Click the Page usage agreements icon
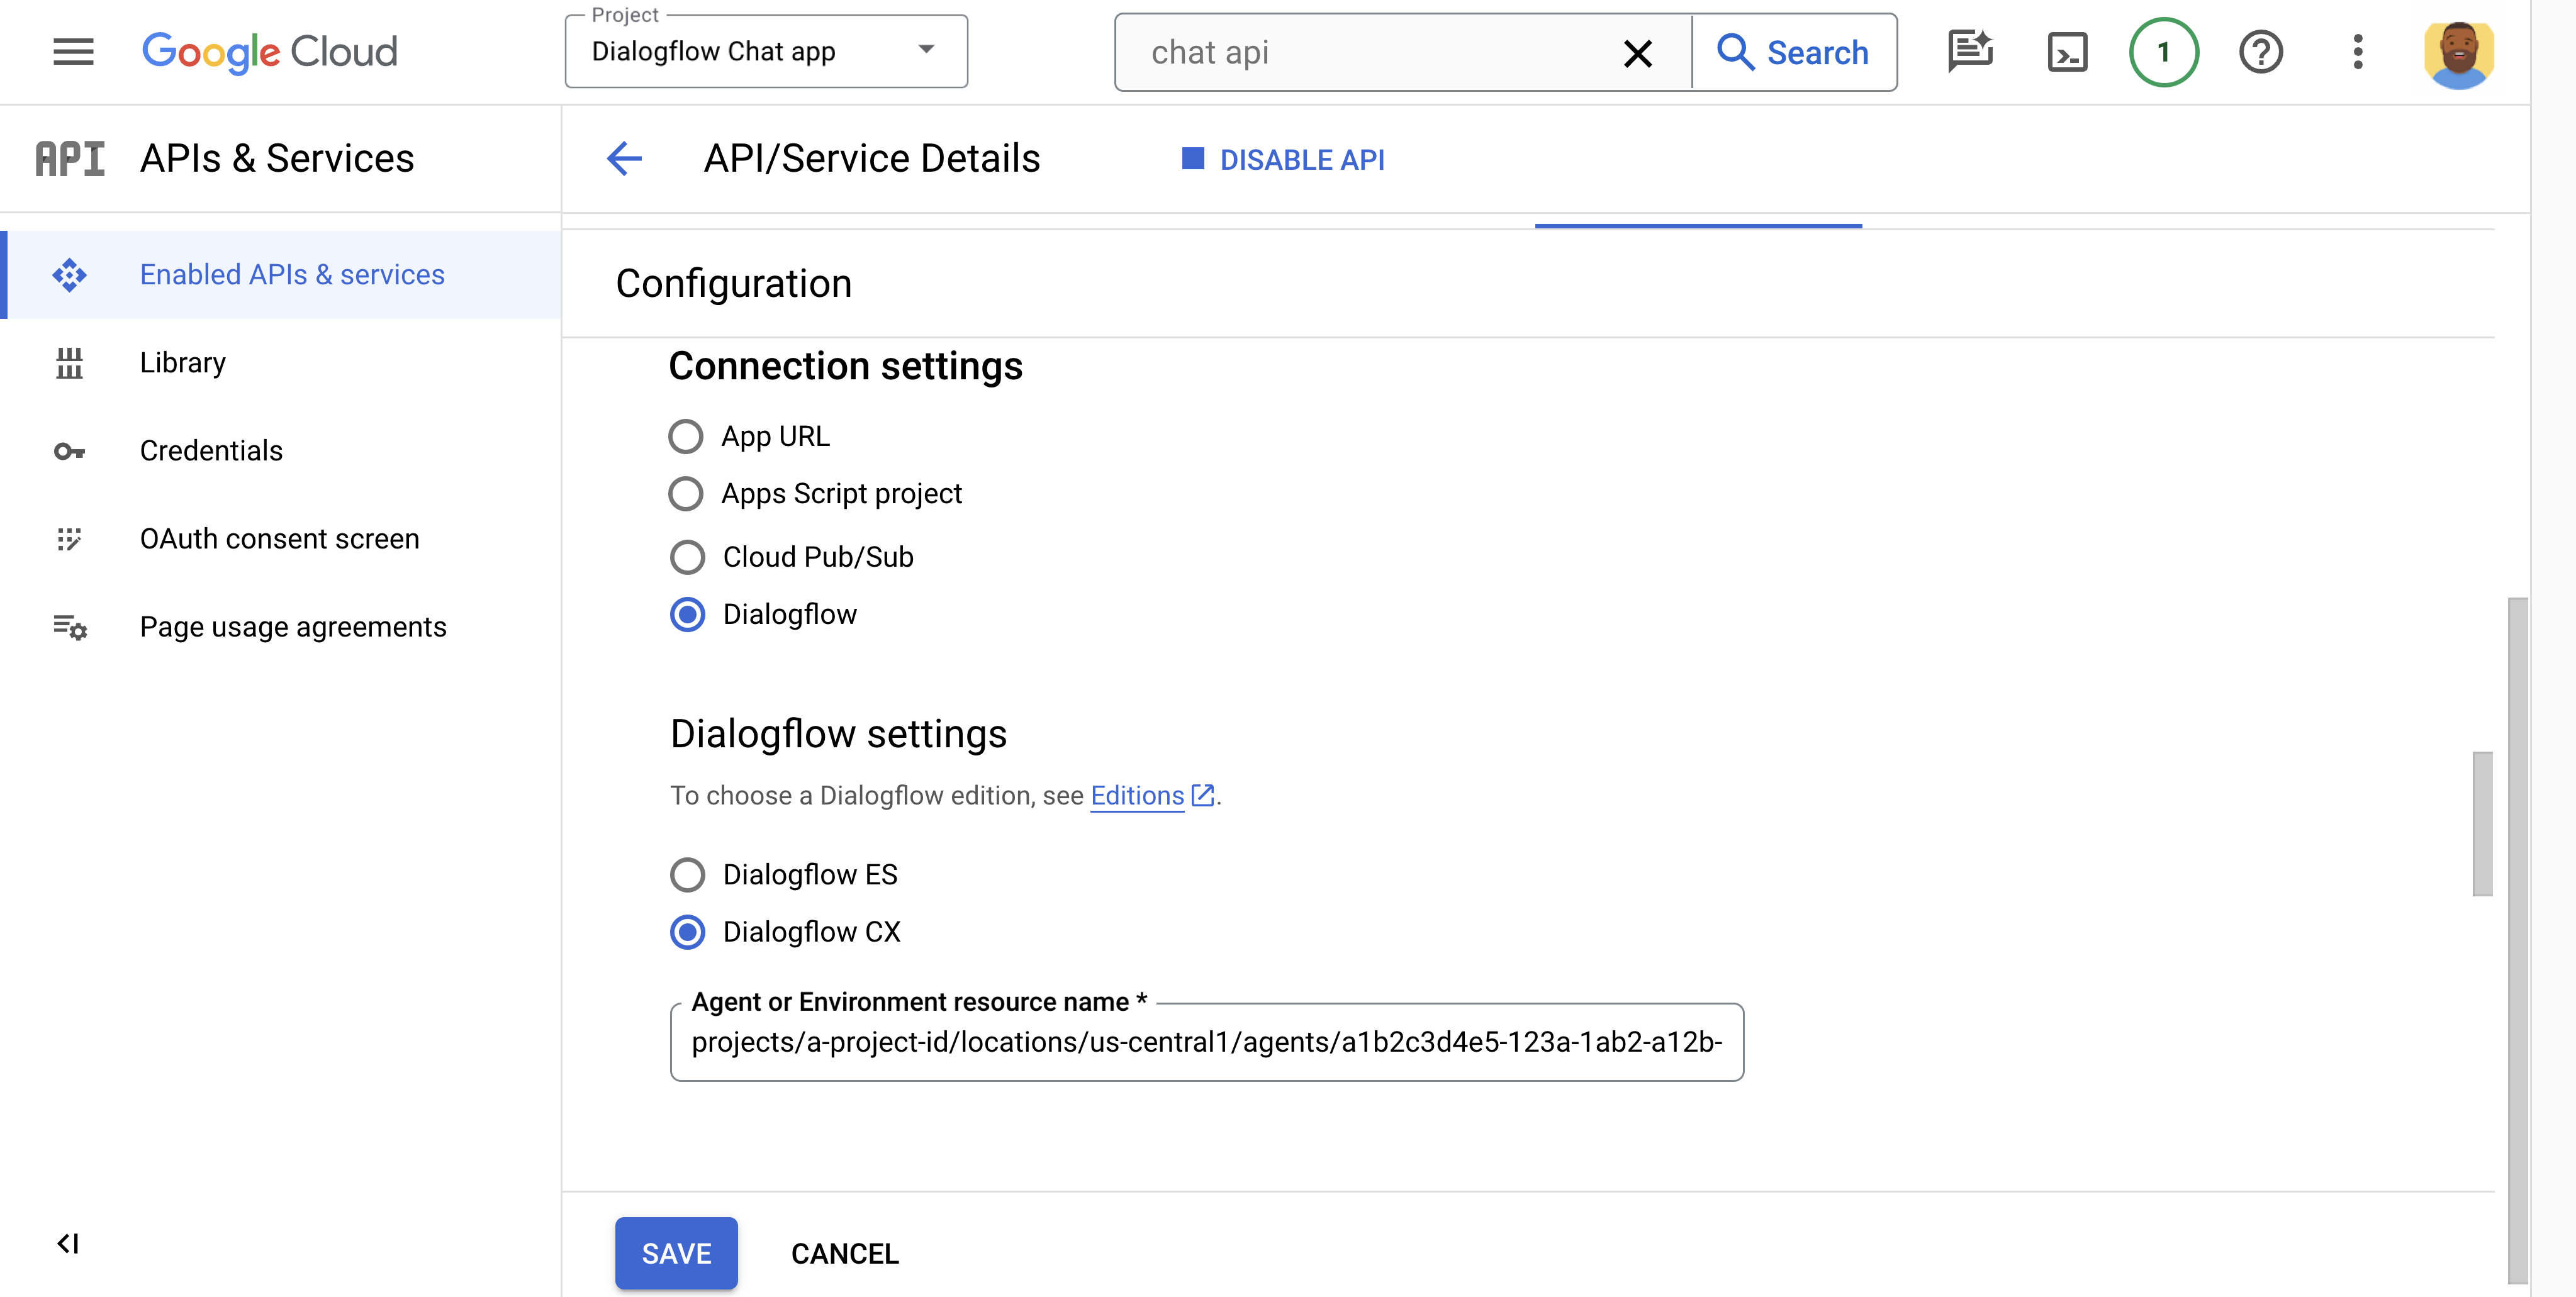This screenshot has width=2576, height=1297. click(69, 625)
